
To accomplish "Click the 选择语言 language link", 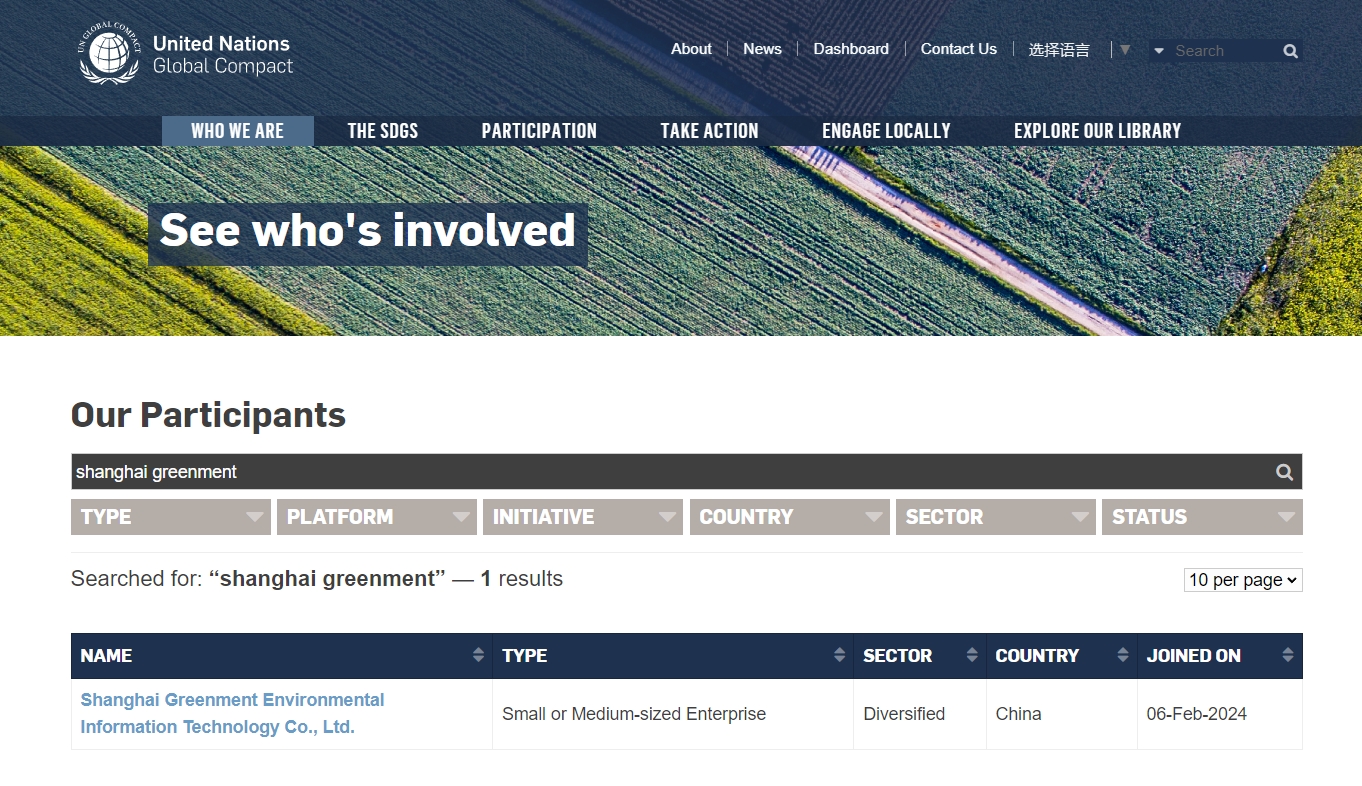I will tap(1059, 50).
